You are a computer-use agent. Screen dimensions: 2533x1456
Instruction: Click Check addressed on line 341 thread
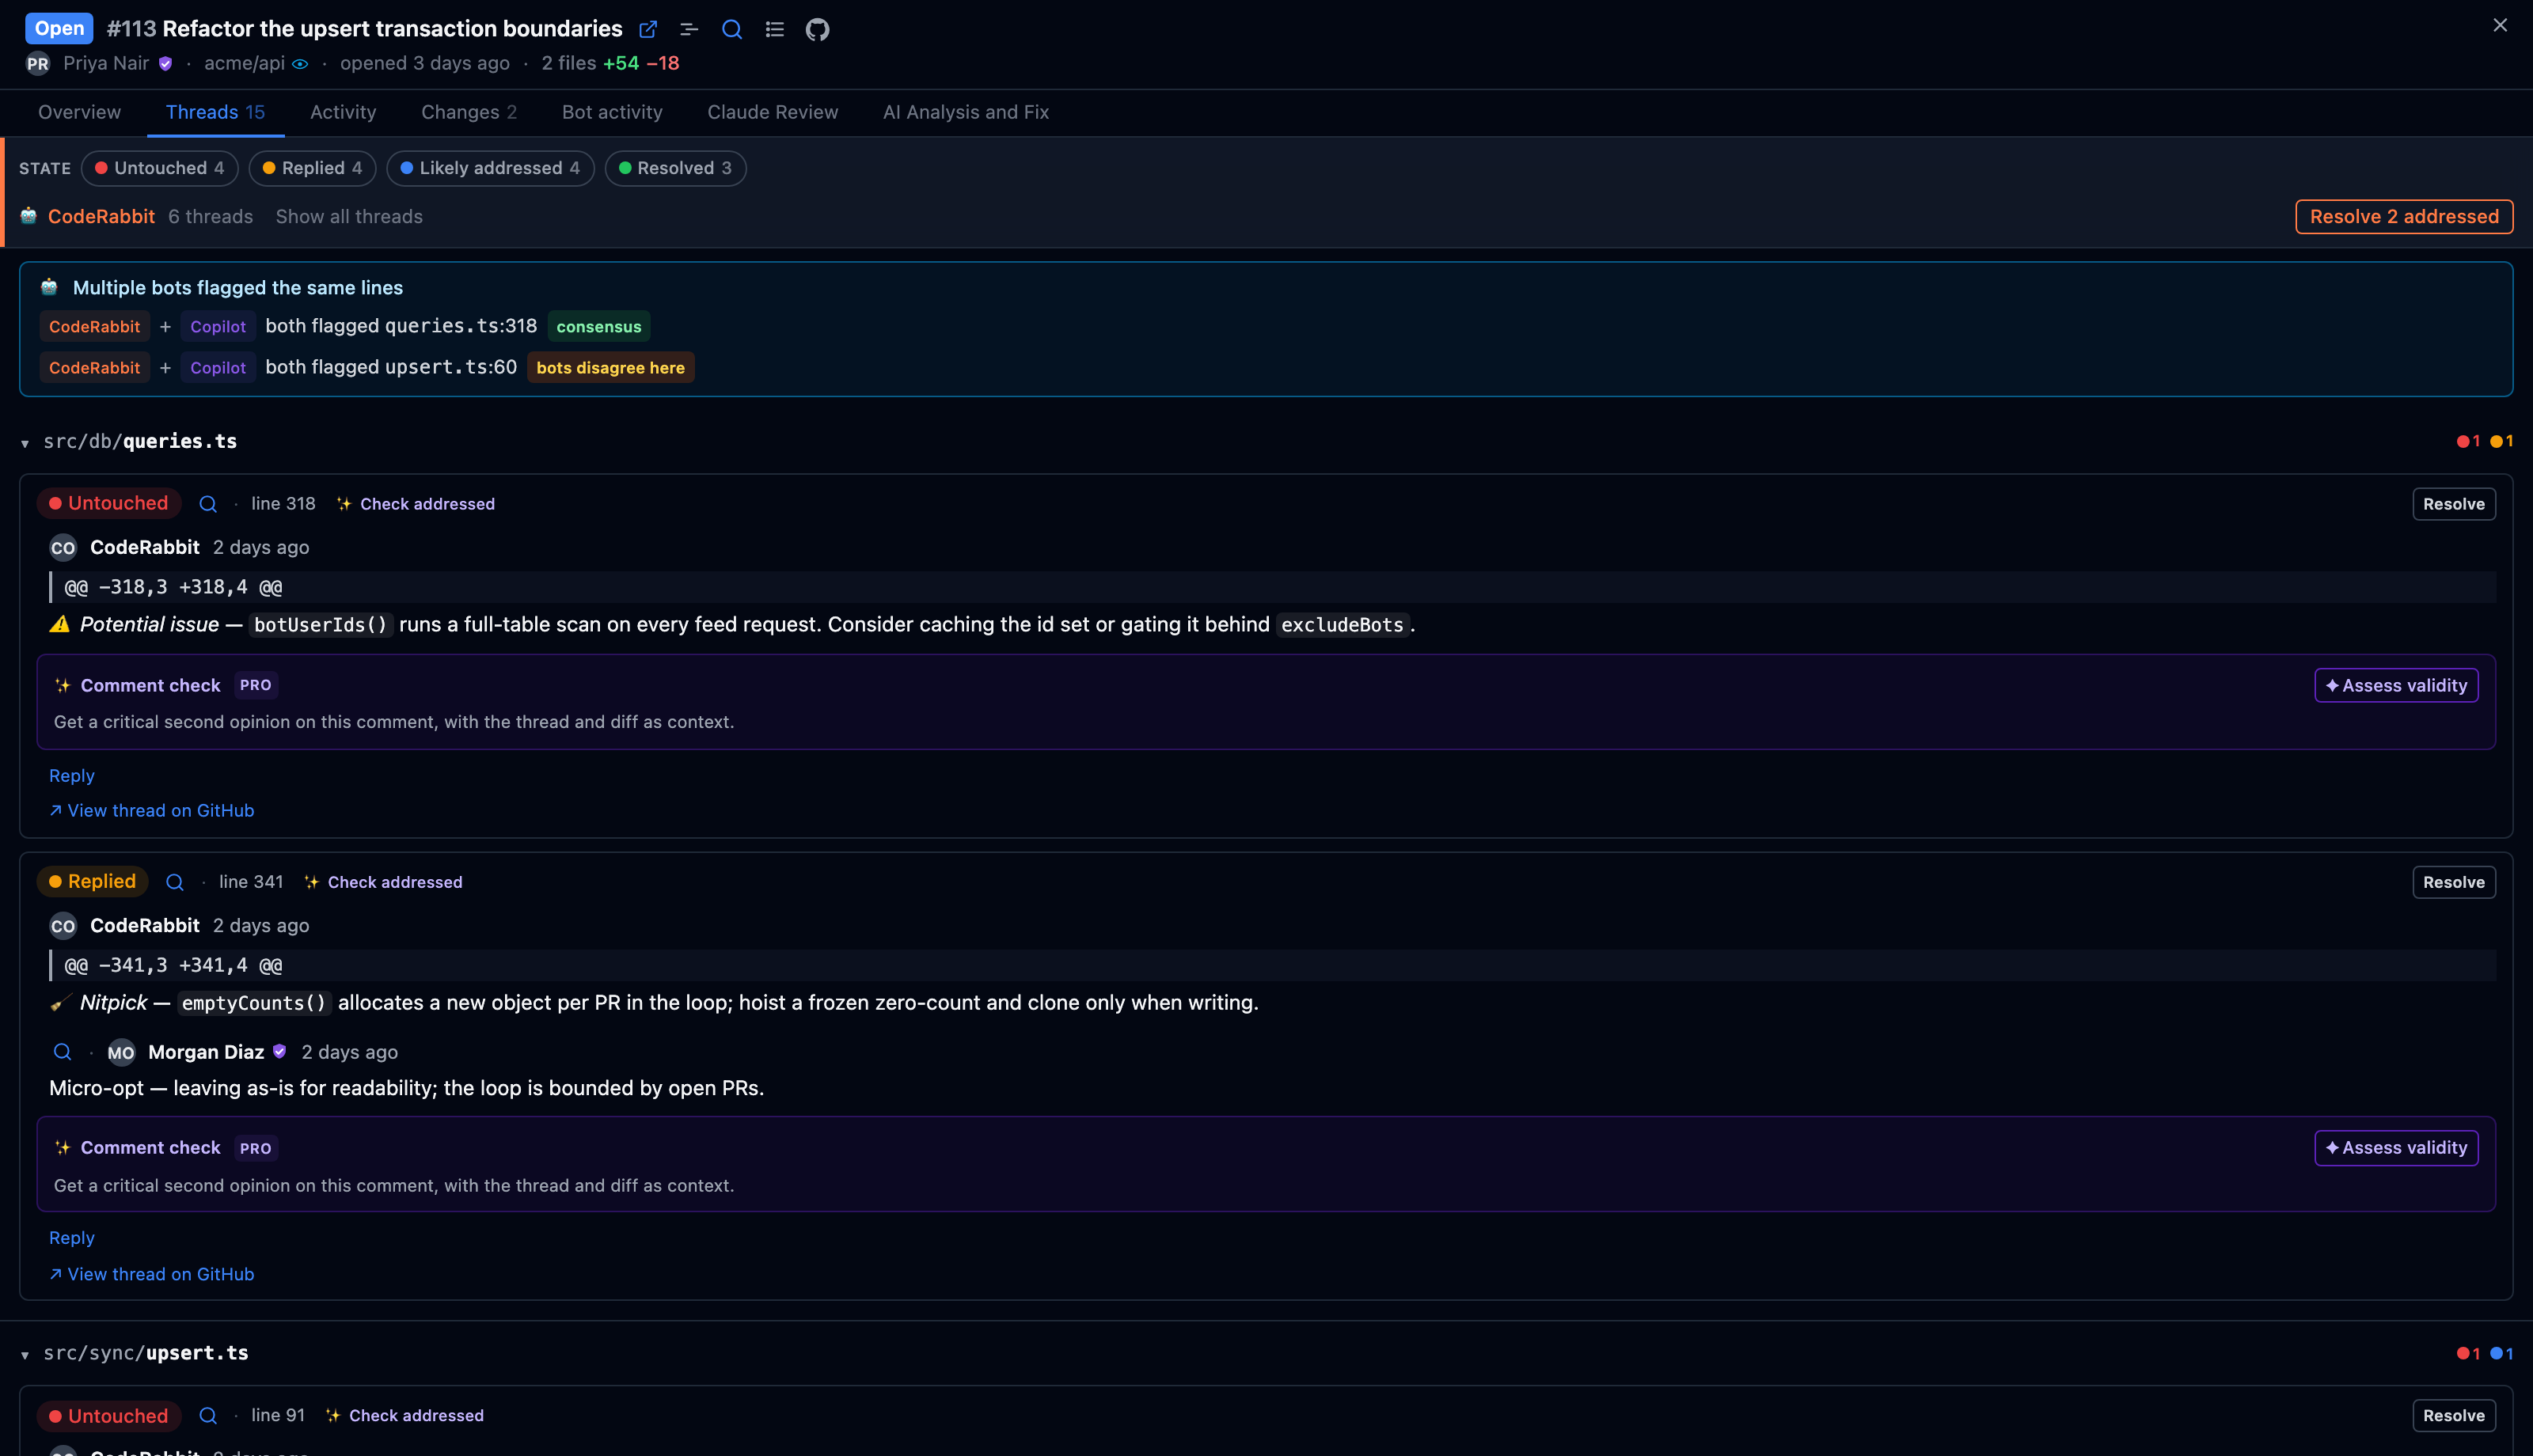click(384, 882)
